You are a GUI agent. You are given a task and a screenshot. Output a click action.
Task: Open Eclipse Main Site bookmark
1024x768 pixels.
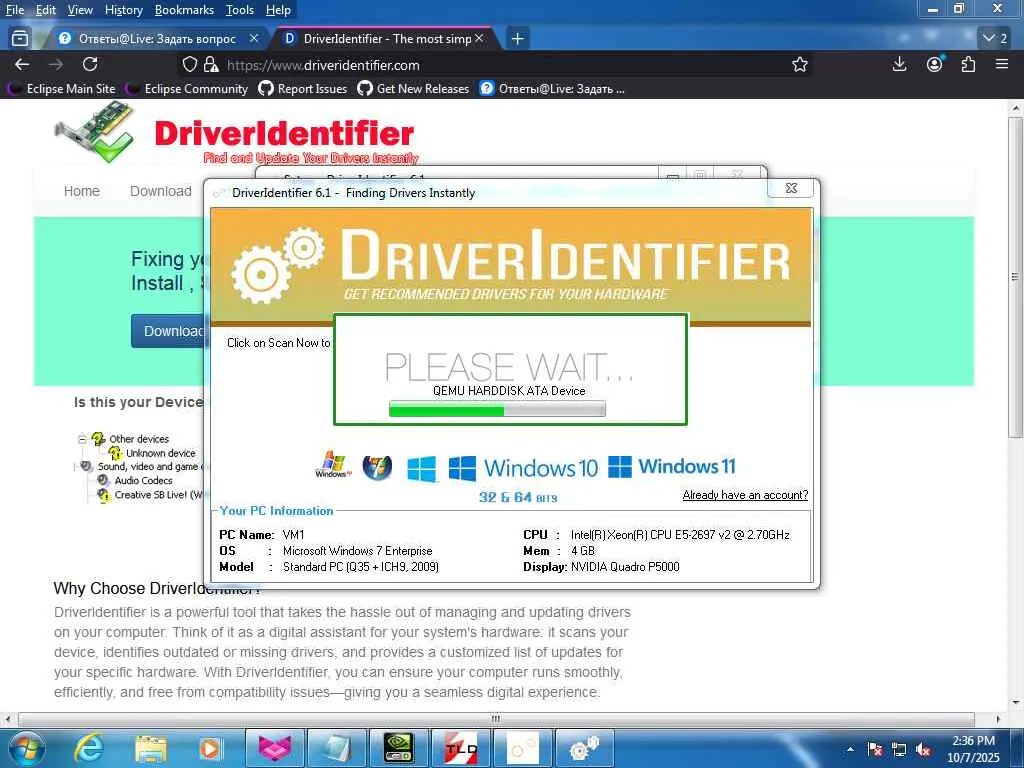pos(64,88)
